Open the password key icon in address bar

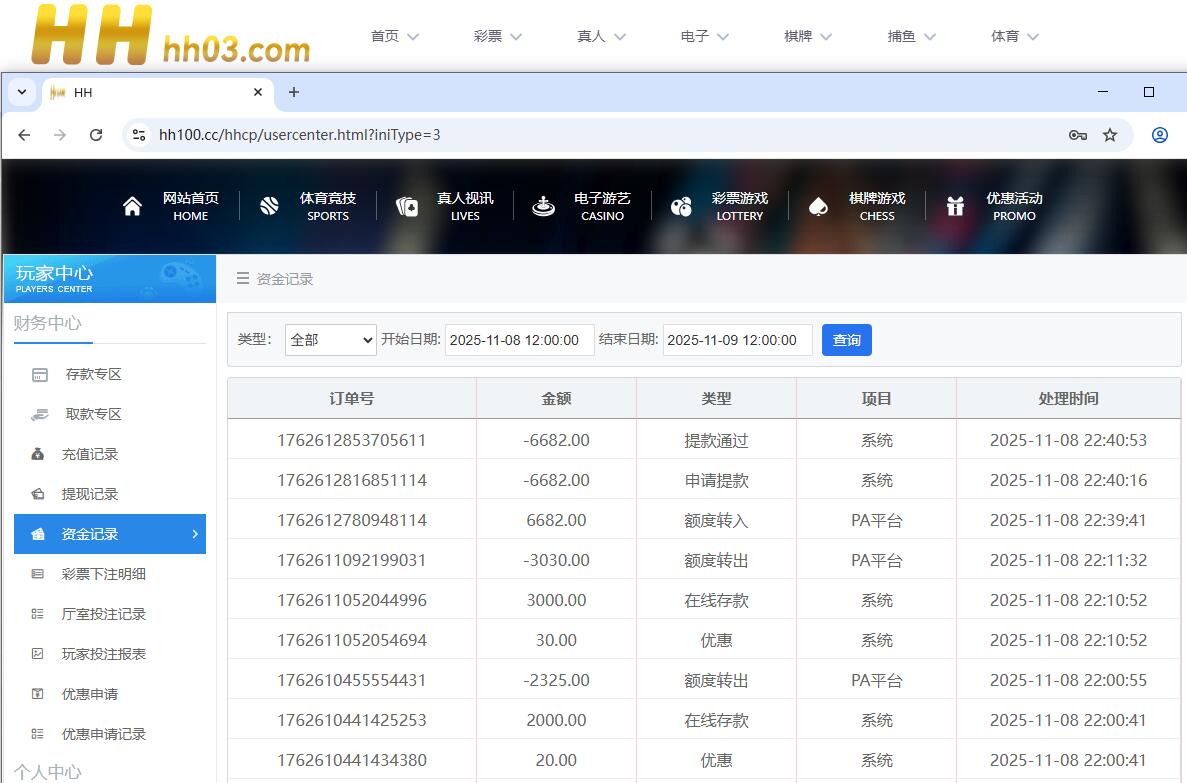(x=1078, y=135)
